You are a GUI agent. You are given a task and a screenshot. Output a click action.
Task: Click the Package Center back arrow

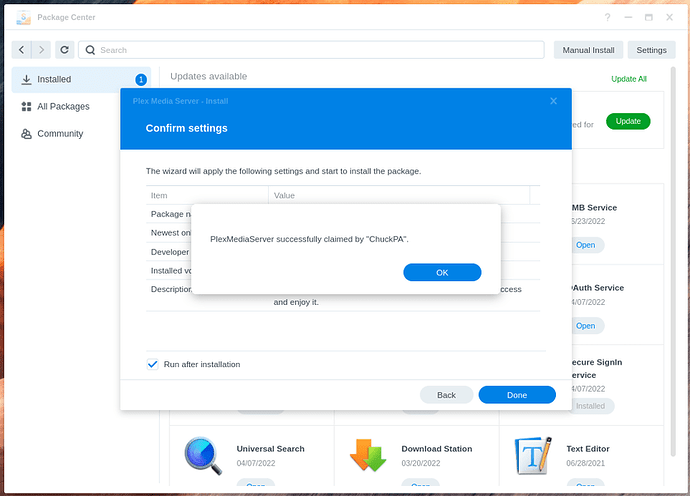click(x=21, y=50)
